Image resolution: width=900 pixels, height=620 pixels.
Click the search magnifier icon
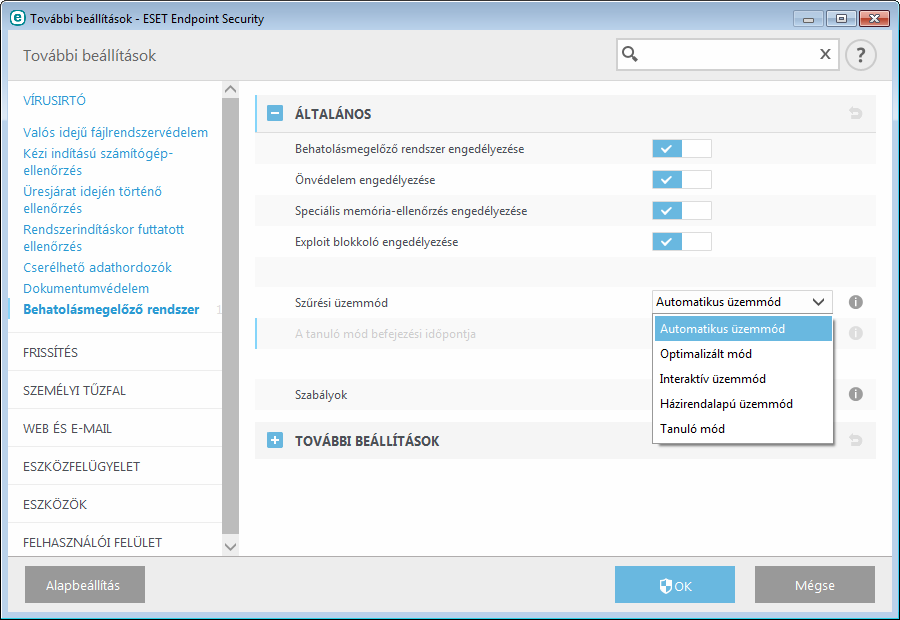[630, 54]
